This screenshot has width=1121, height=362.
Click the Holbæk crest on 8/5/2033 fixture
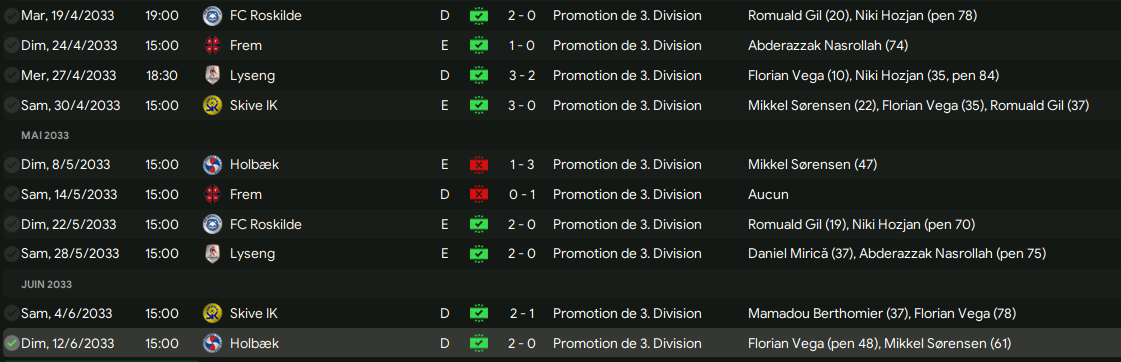tap(212, 165)
